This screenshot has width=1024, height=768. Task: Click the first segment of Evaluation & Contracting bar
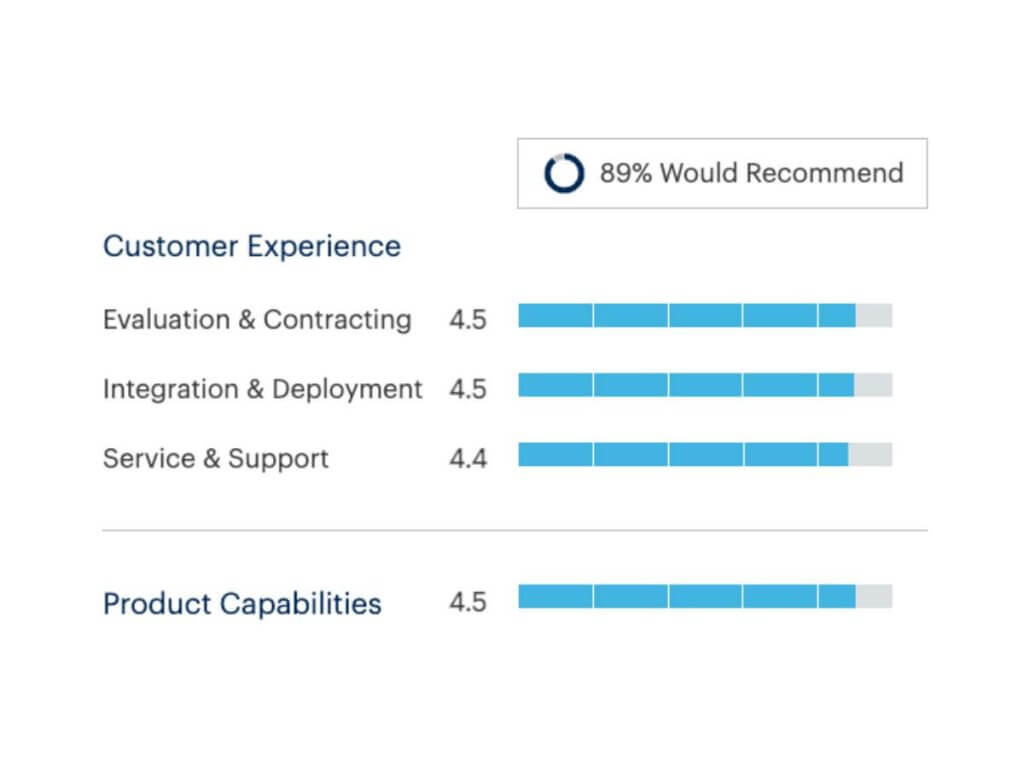555,315
